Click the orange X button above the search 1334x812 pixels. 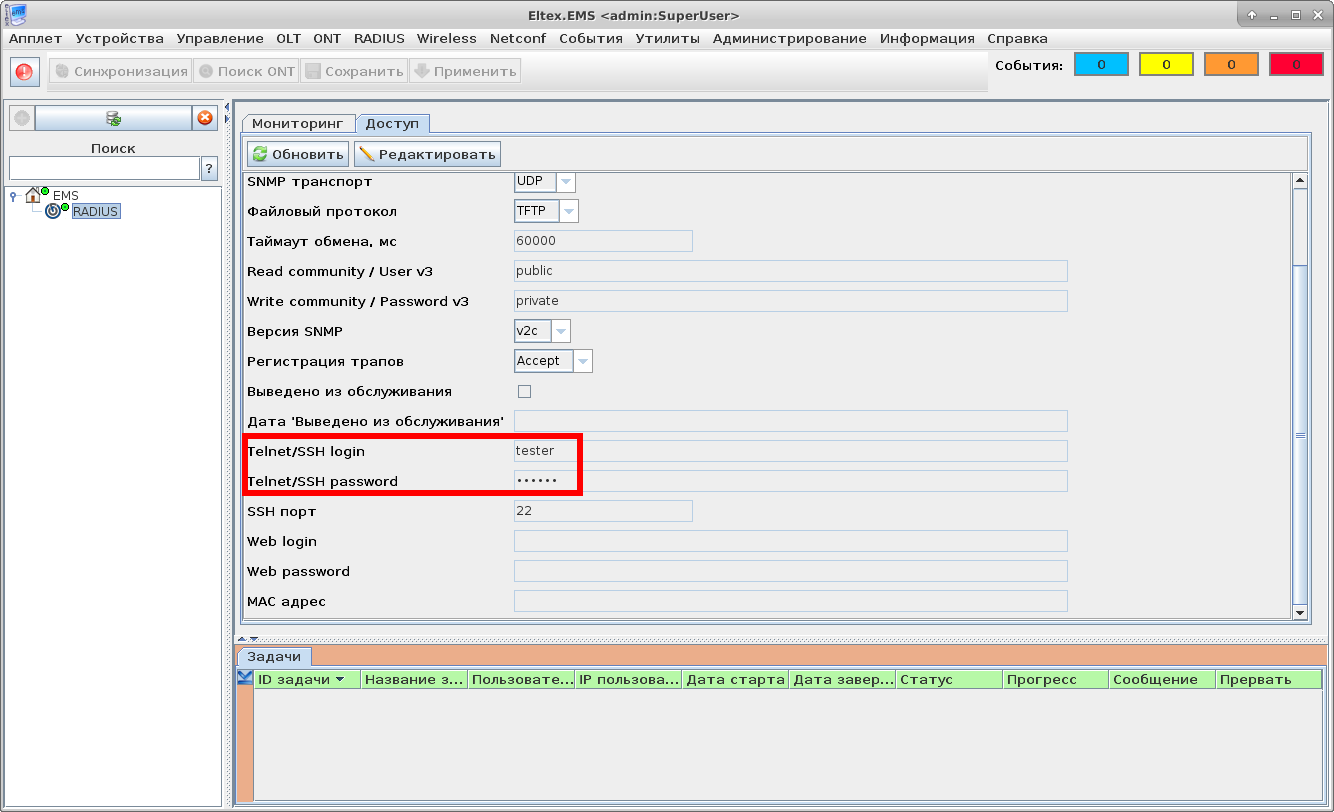point(205,118)
